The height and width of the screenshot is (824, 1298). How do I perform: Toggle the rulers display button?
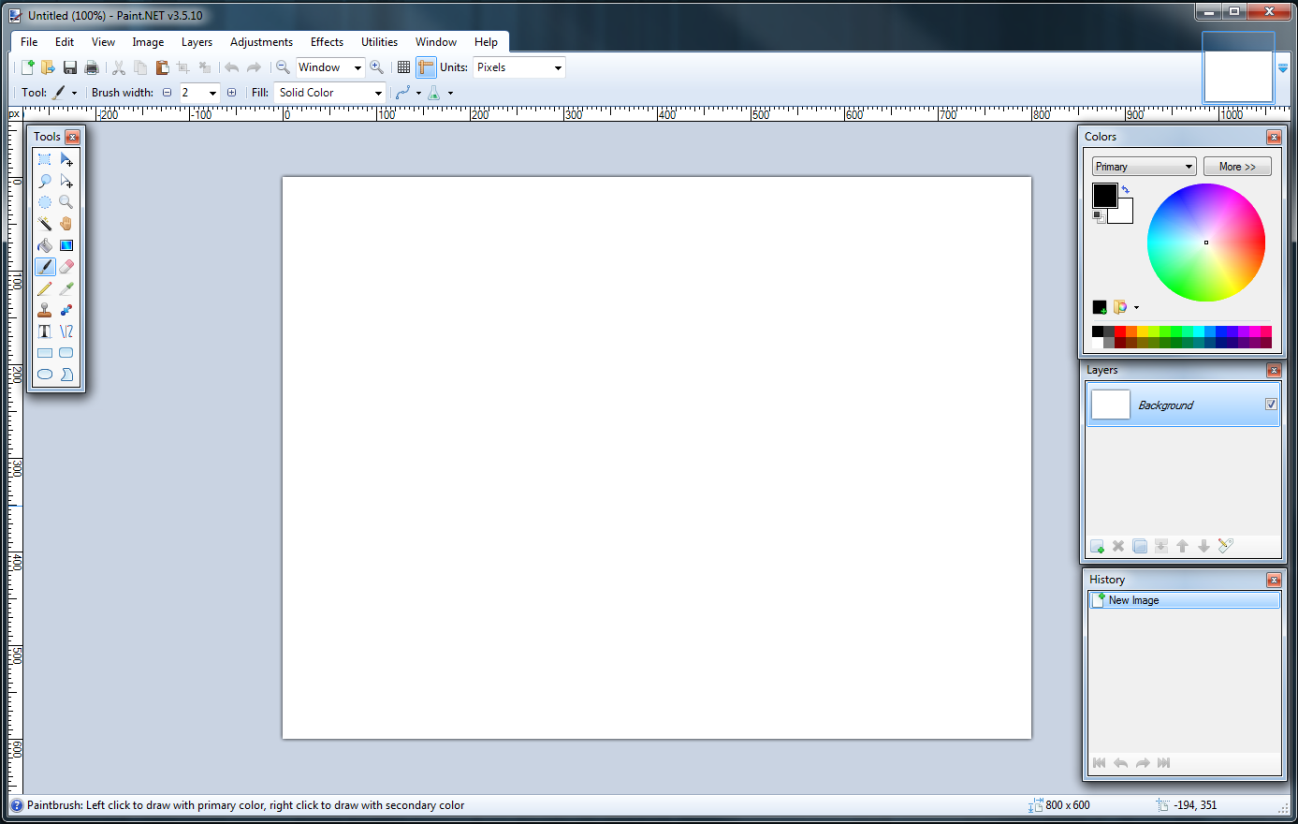[426, 67]
